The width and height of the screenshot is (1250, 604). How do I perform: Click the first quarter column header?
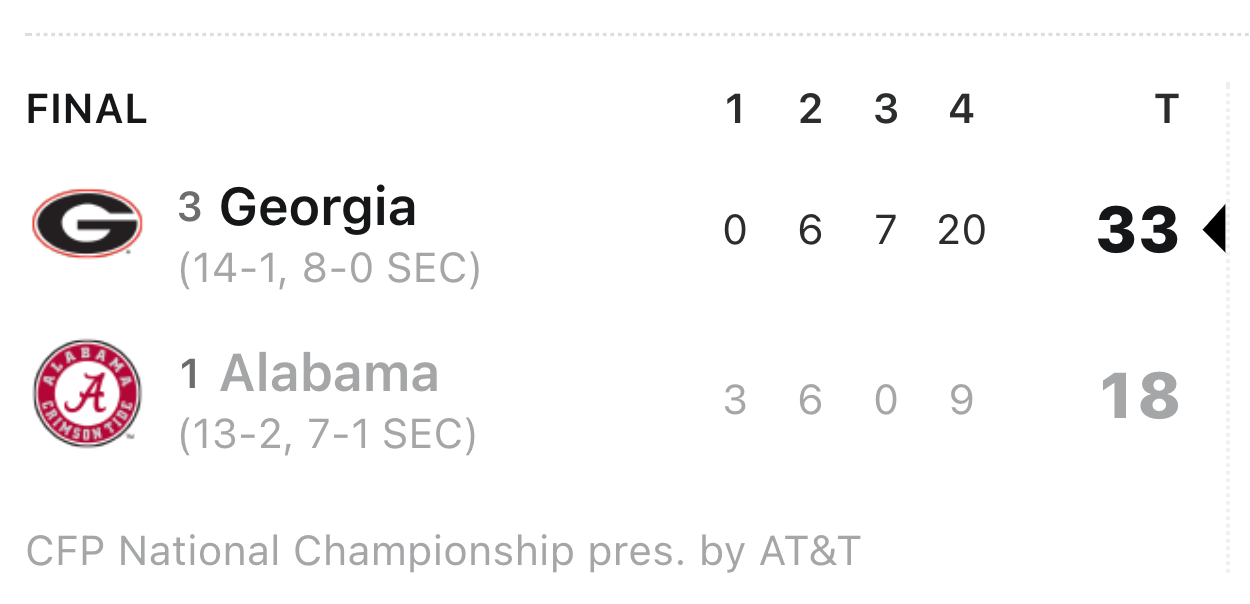[x=735, y=109]
